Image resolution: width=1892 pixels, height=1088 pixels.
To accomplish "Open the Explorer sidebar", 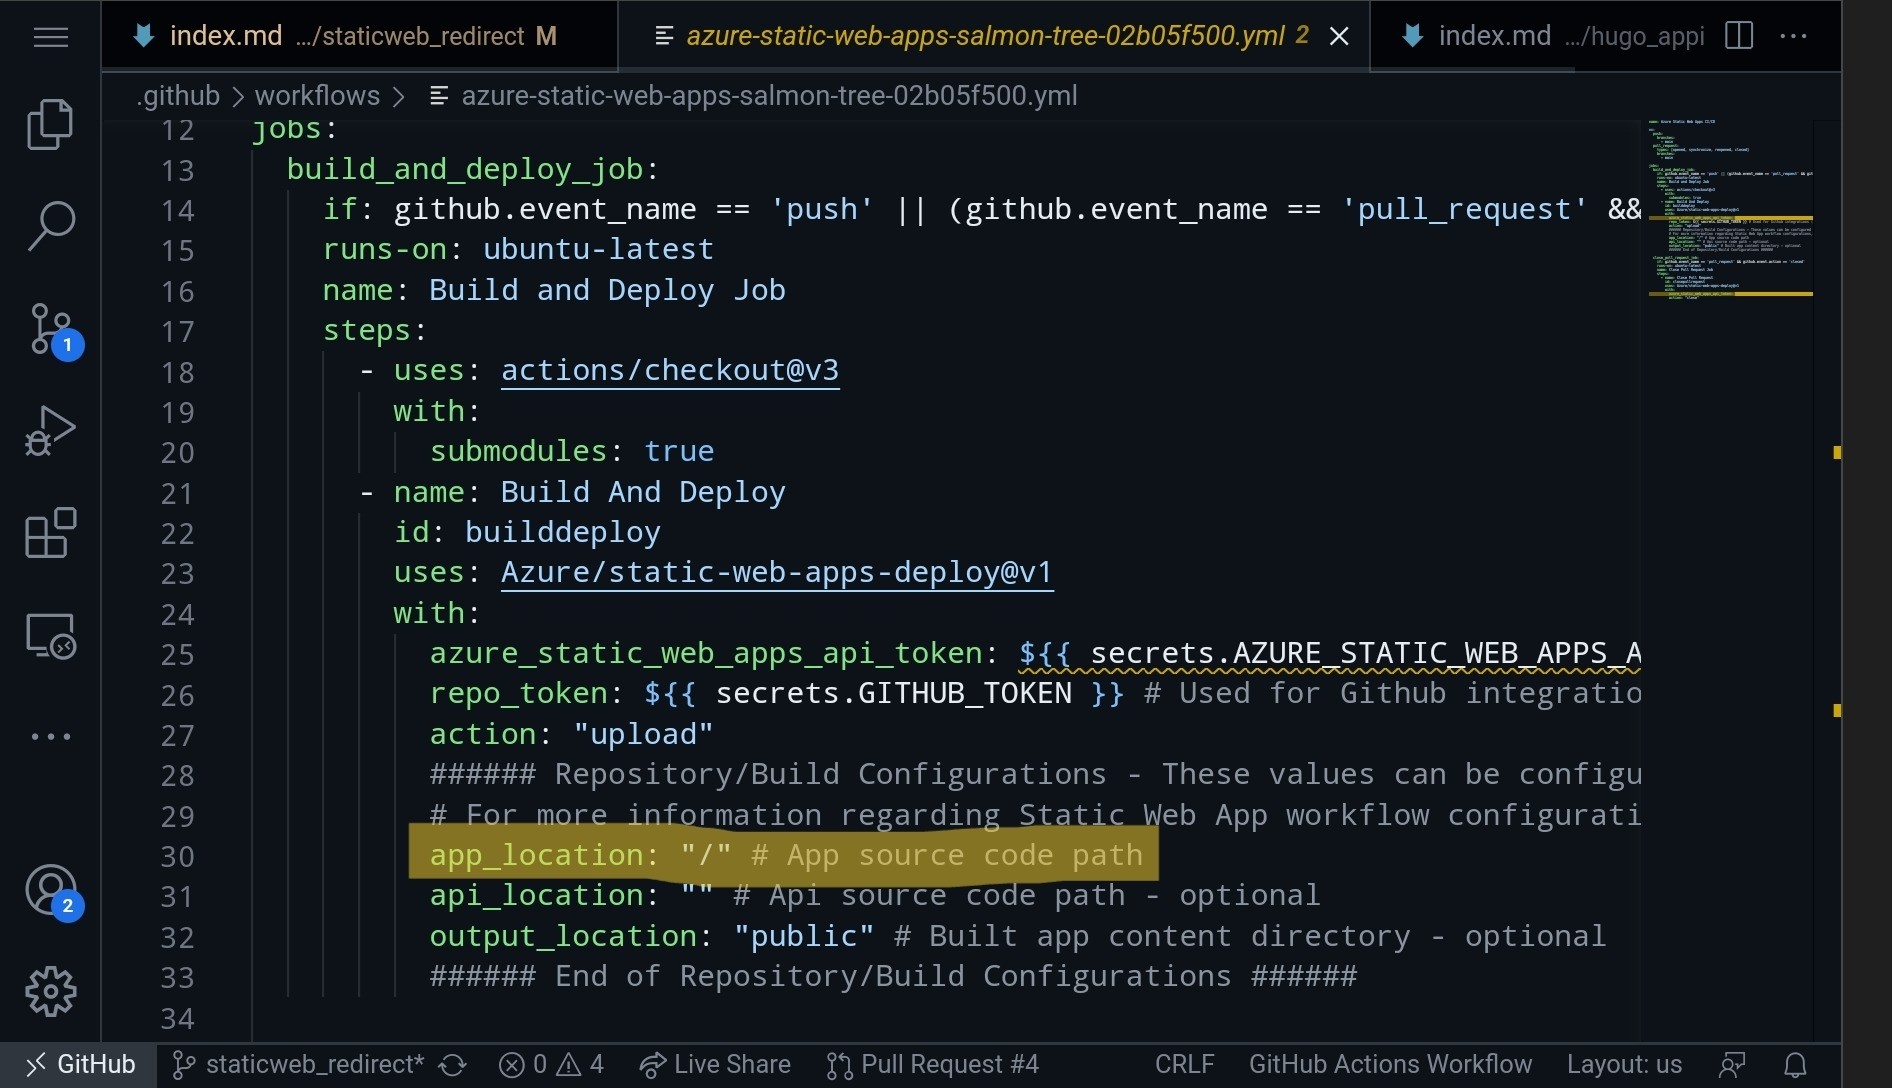I will [x=50, y=124].
